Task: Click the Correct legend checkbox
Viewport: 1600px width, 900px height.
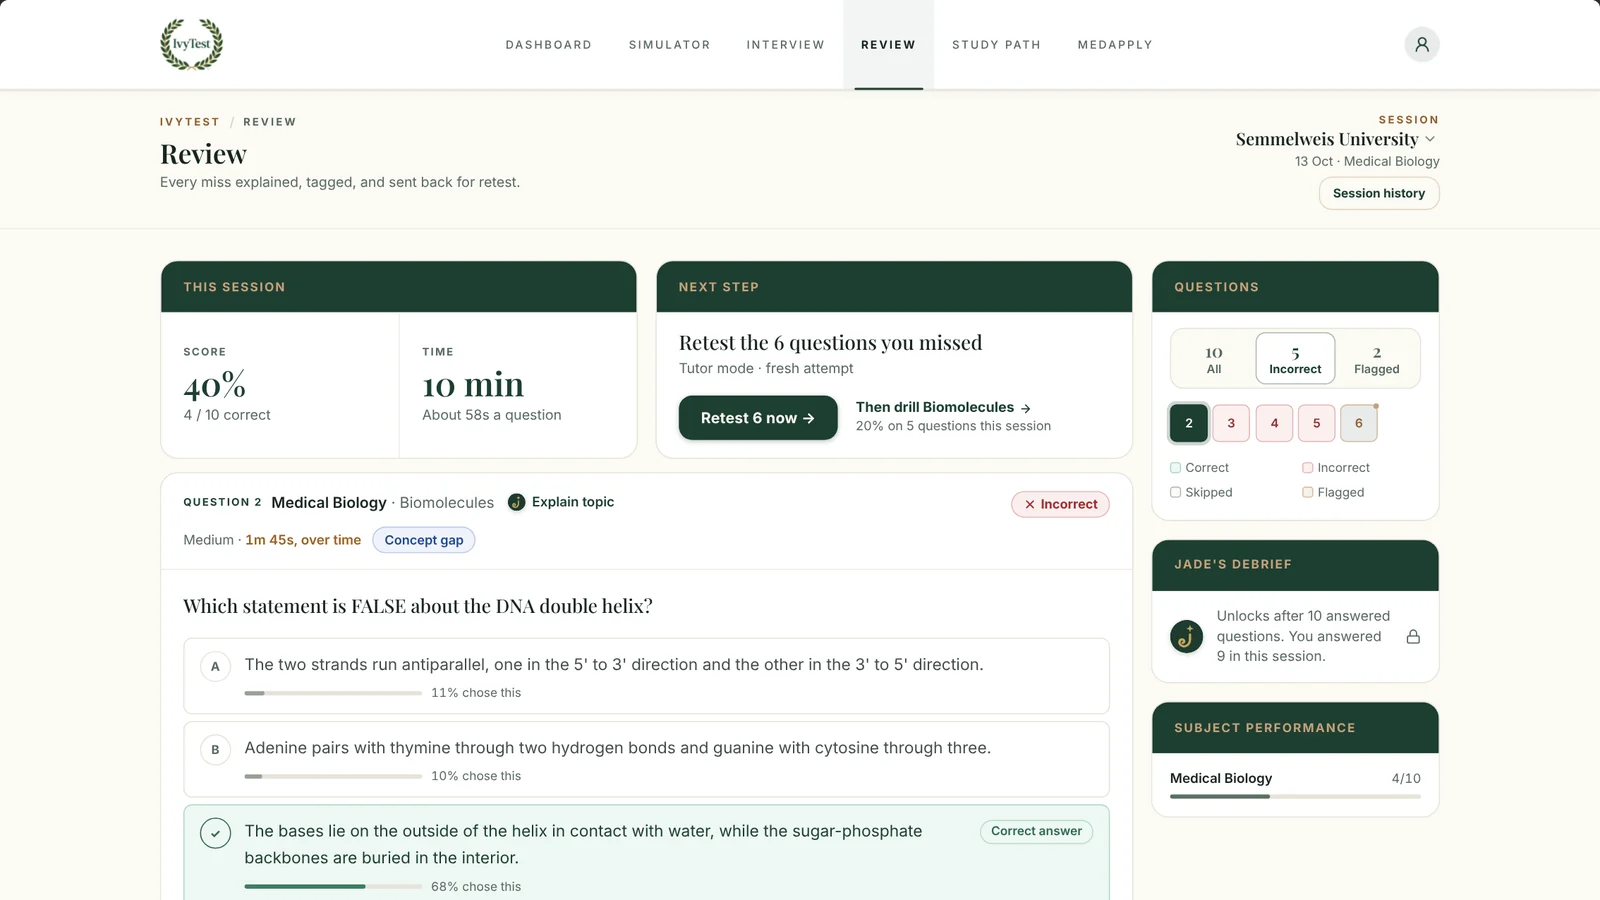Action: (x=1175, y=467)
